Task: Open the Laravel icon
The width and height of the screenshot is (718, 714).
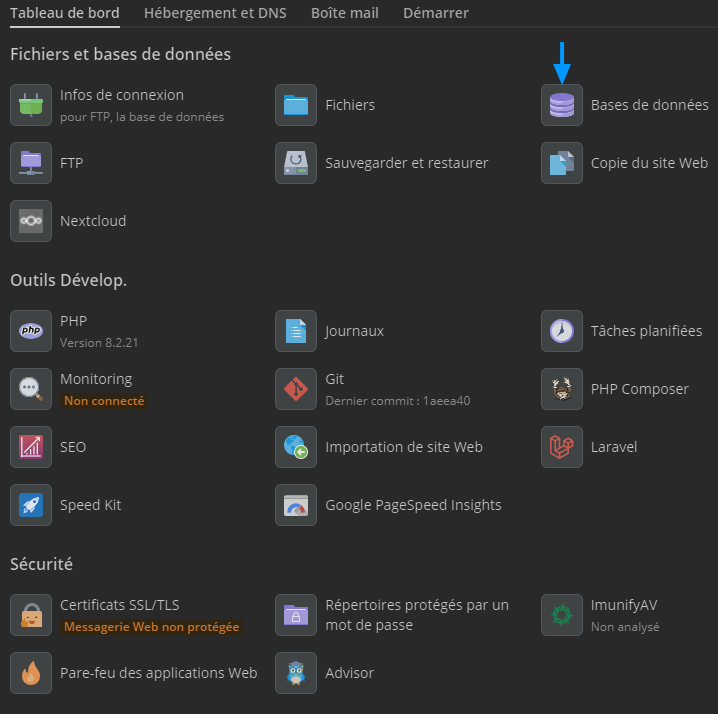Action: pyautogui.click(x=562, y=447)
